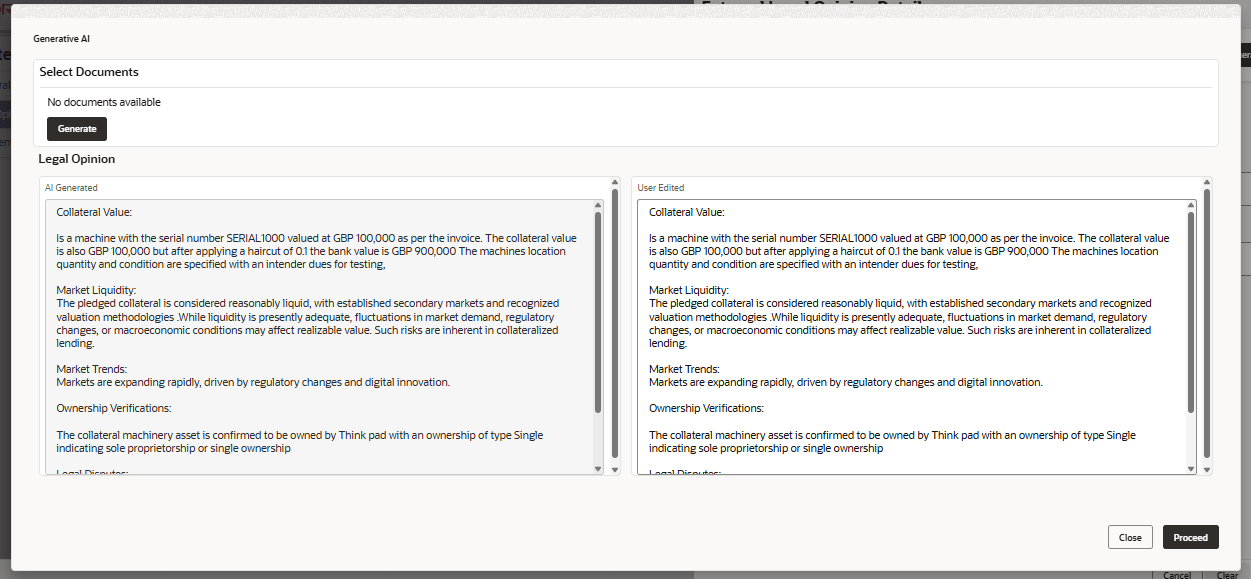The image size is (1251, 579).
Task: Click the Select Documents heading
Action: point(89,72)
